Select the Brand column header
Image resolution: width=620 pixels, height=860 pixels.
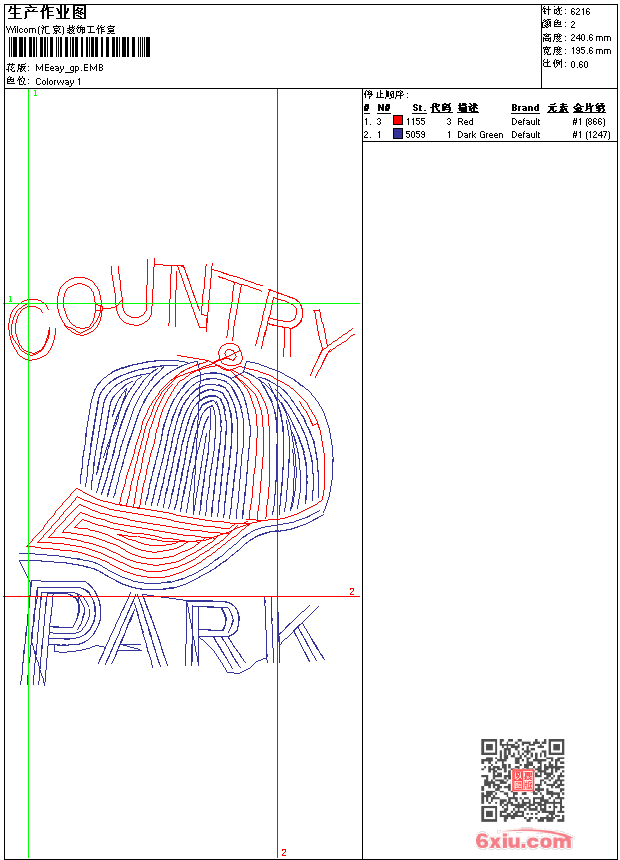(x=525, y=108)
